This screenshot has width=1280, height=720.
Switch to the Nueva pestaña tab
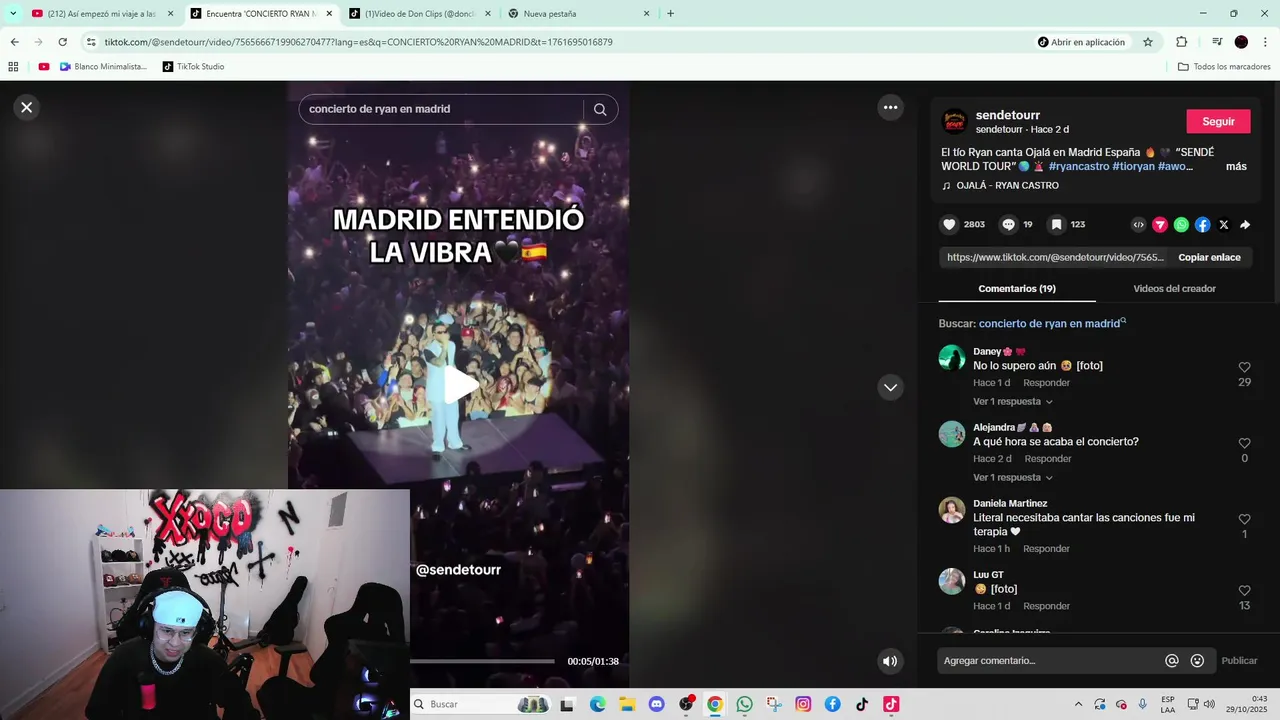tap(579, 14)
